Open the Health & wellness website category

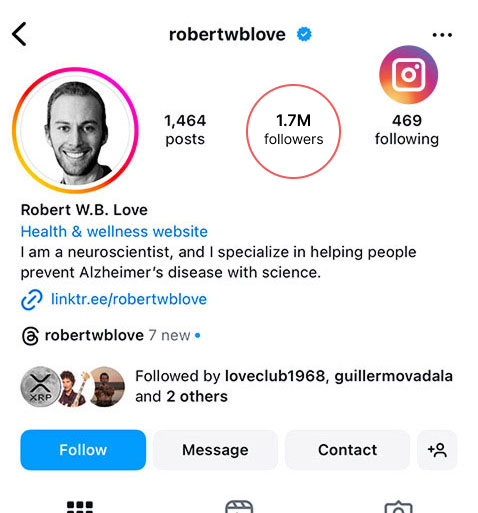(114, 231)
